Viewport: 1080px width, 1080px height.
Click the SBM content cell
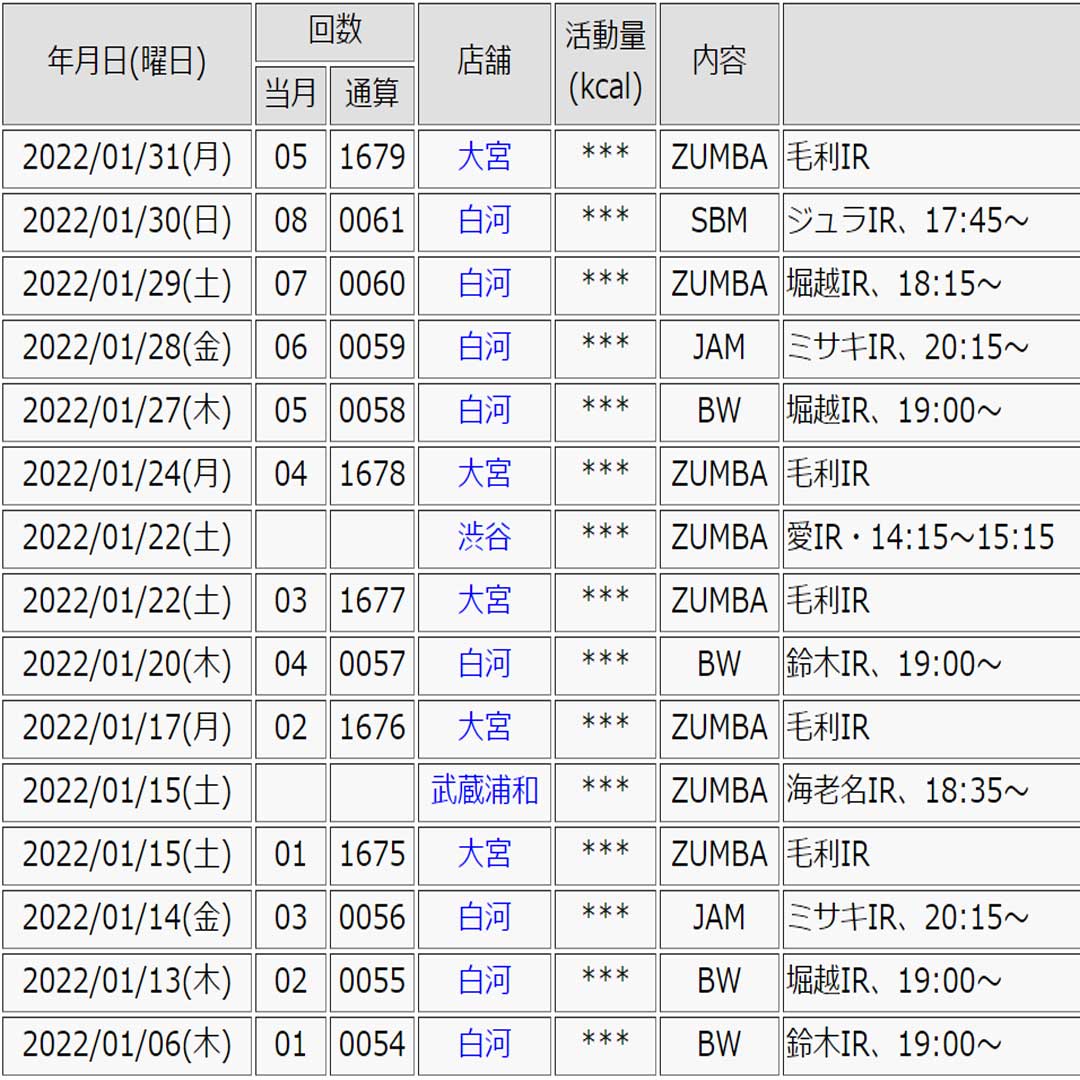click(719, 222)
